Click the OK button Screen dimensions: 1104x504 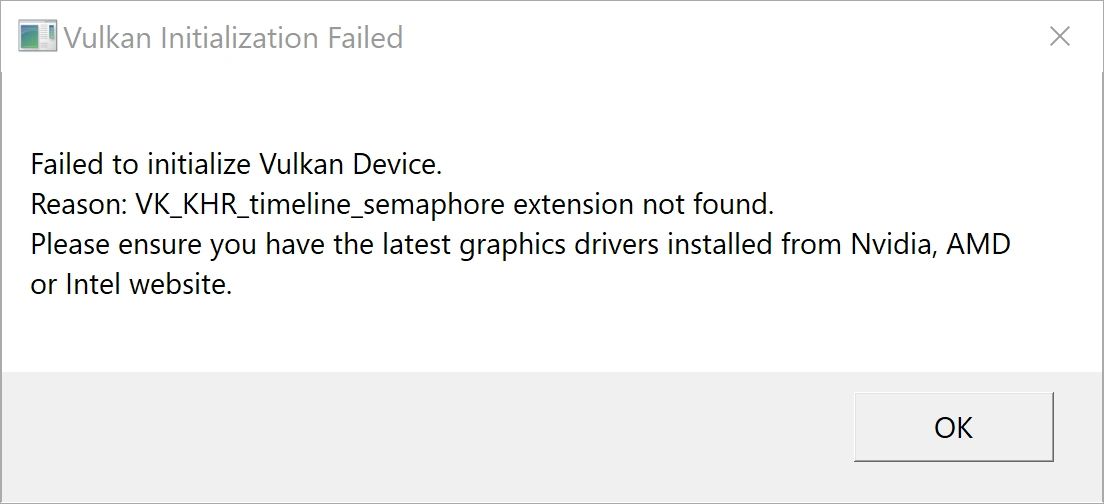[x=953, y=427]
